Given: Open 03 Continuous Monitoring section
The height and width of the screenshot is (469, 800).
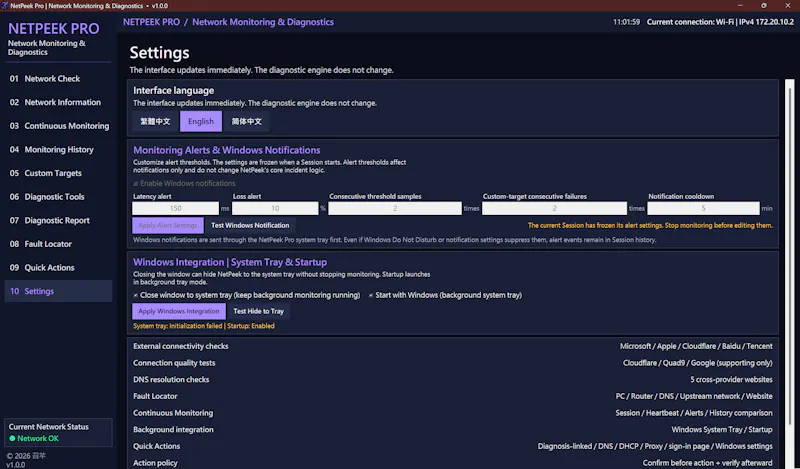Looking at the screenshot, I should (x=58, y=126).
